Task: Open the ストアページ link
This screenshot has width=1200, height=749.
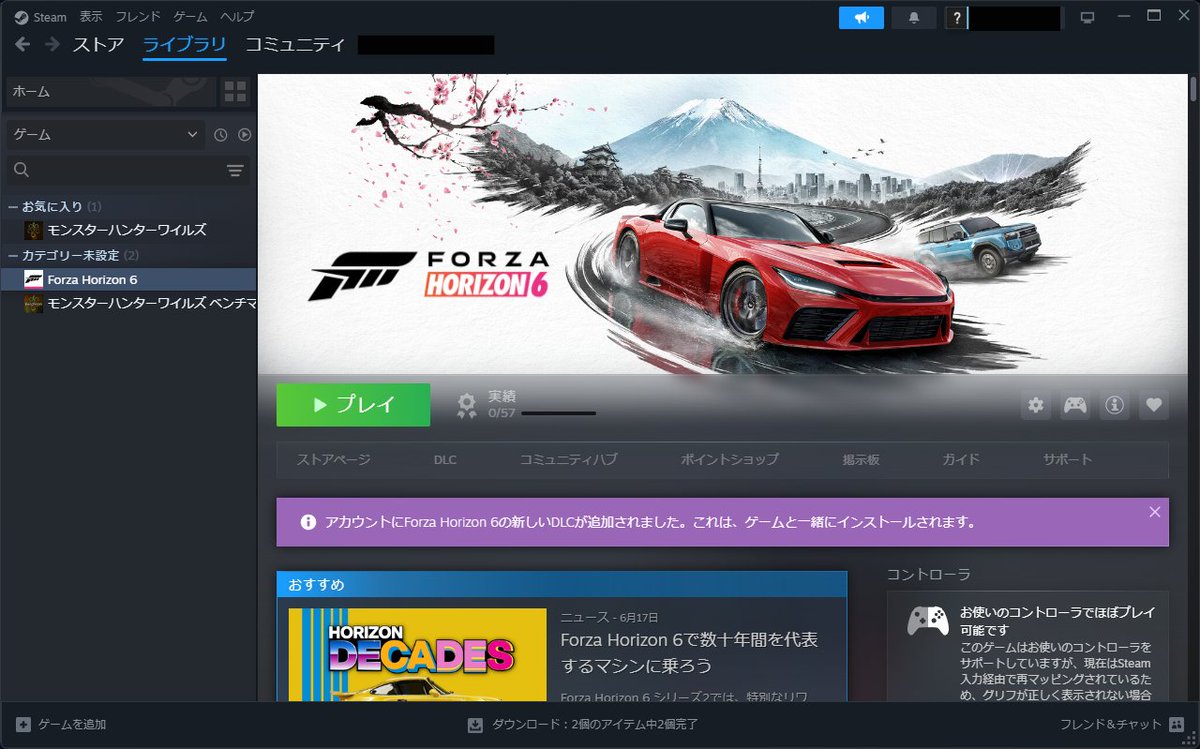Action: tap(333, 460)
